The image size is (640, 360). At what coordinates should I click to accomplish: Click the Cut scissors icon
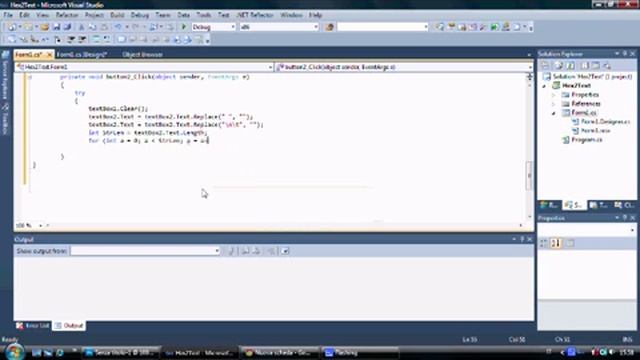tap(81, 27)
